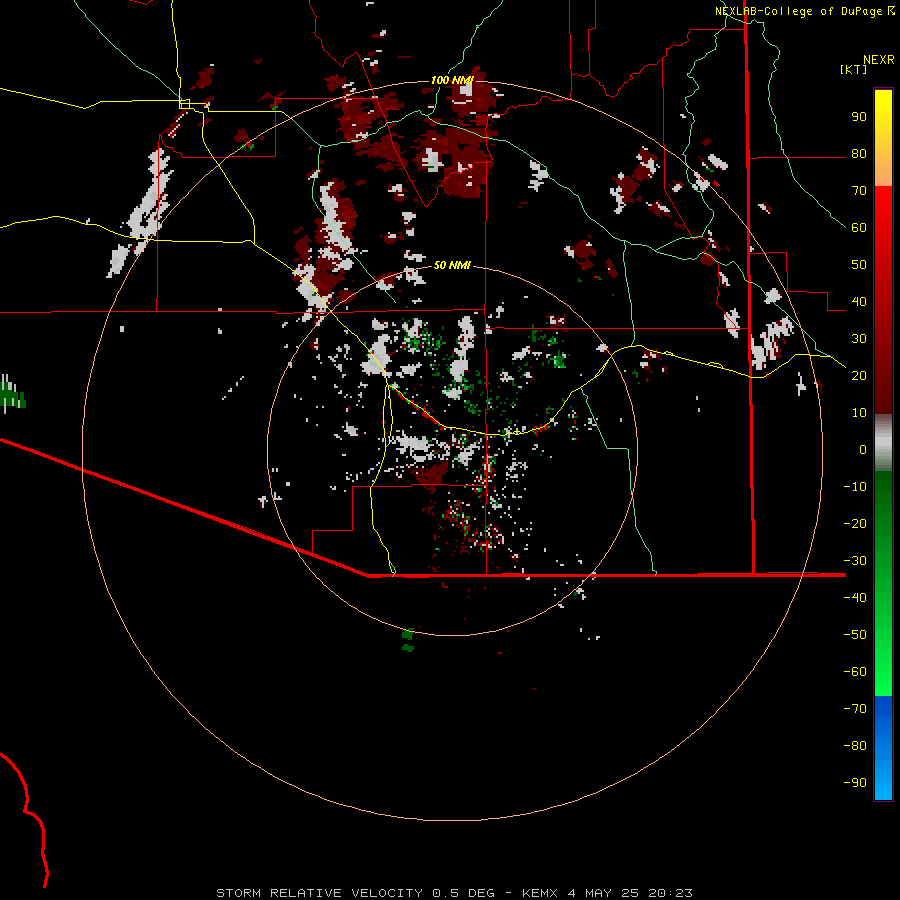Select the positive 40 scale value
This screenshot has width=900, height=900.
pos(859,302)
